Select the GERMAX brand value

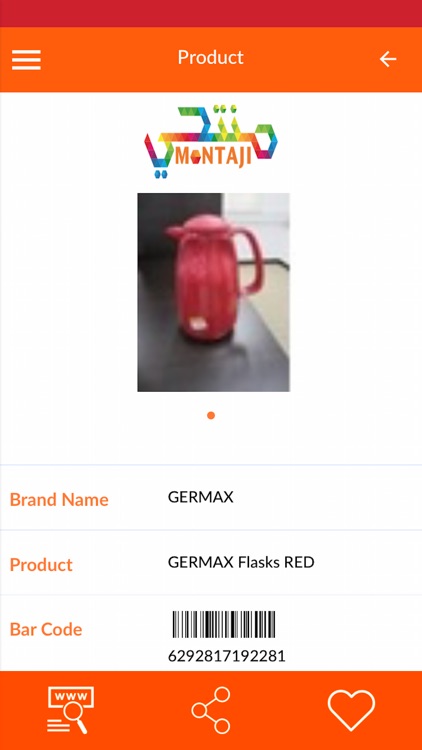201,497
